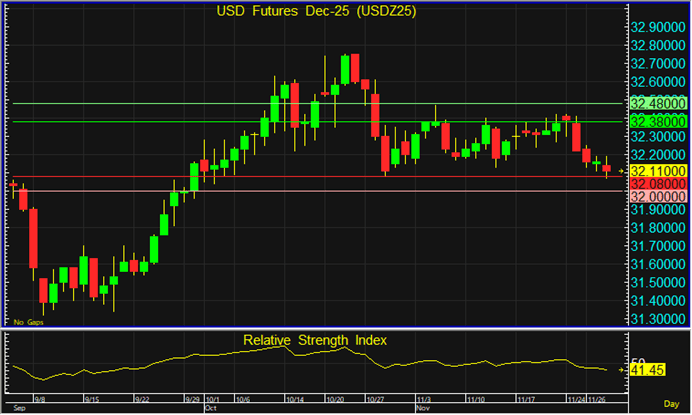Click the 31.30000 price axis label
The width and height of the screenshot is (692, 415).
click(x=655, y=318)
